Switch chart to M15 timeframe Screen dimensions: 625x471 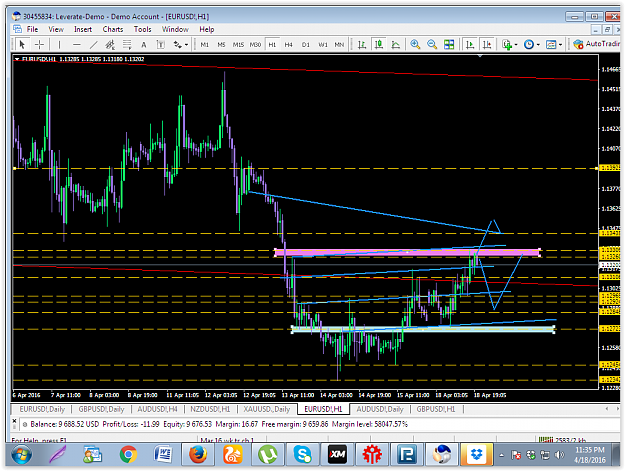(x=238, y=45)
